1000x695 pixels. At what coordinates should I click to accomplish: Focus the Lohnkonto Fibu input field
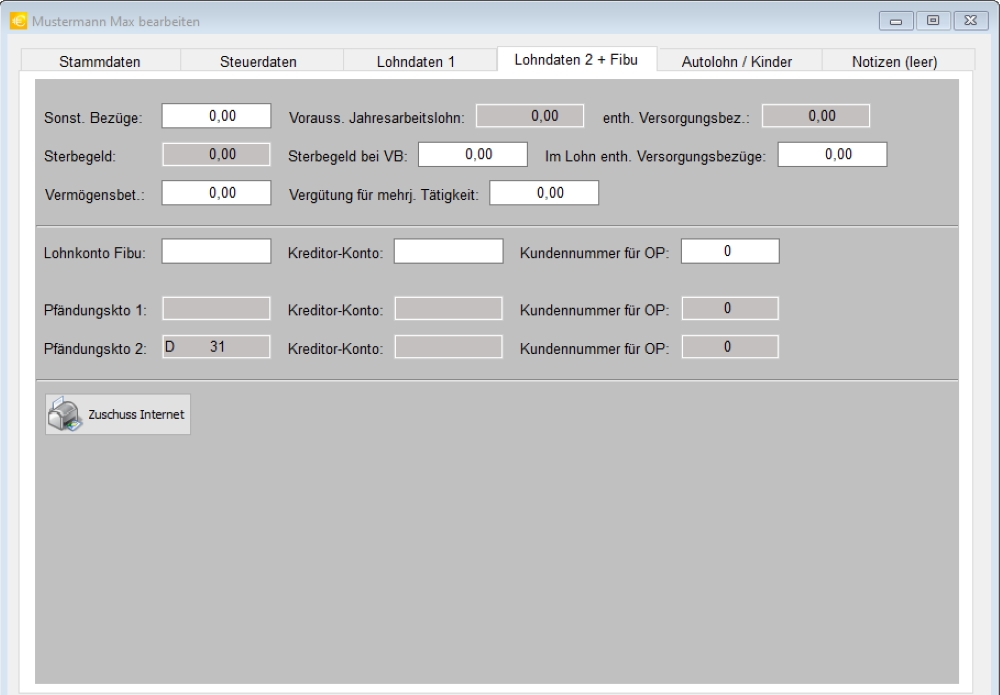pos(216,251)
